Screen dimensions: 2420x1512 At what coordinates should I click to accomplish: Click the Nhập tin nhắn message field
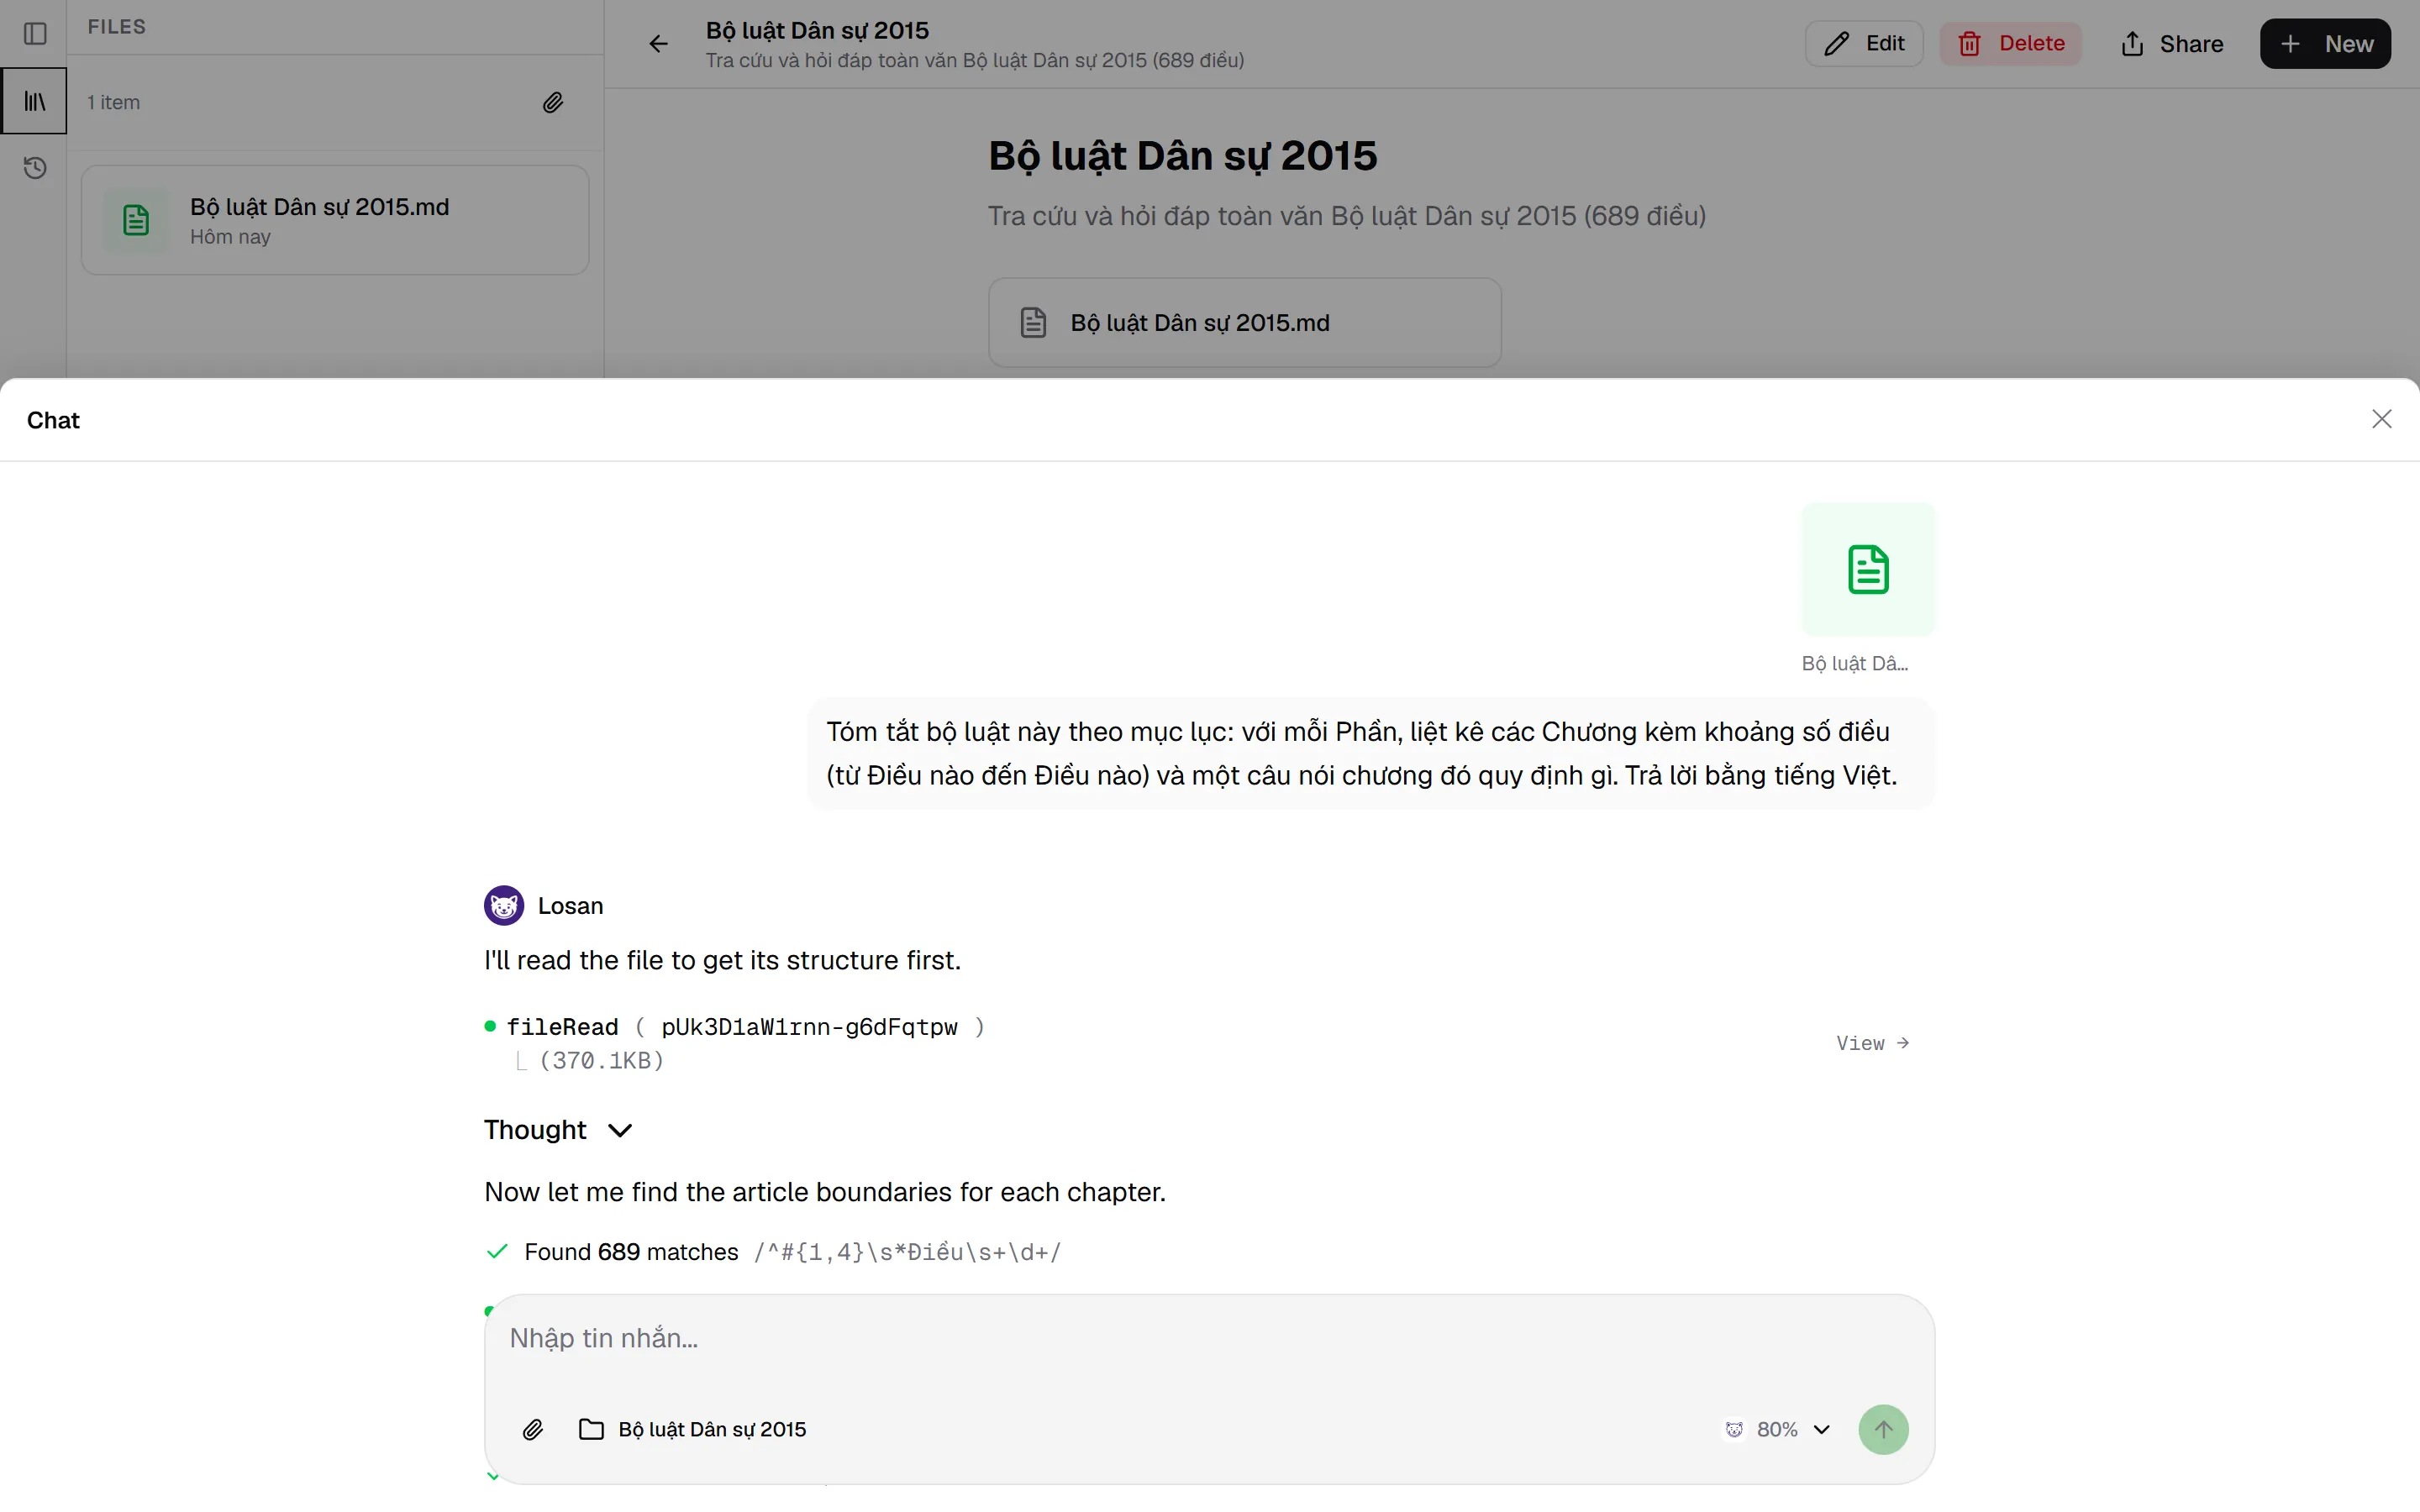pyautogui.click(x=1209, y=1338)
